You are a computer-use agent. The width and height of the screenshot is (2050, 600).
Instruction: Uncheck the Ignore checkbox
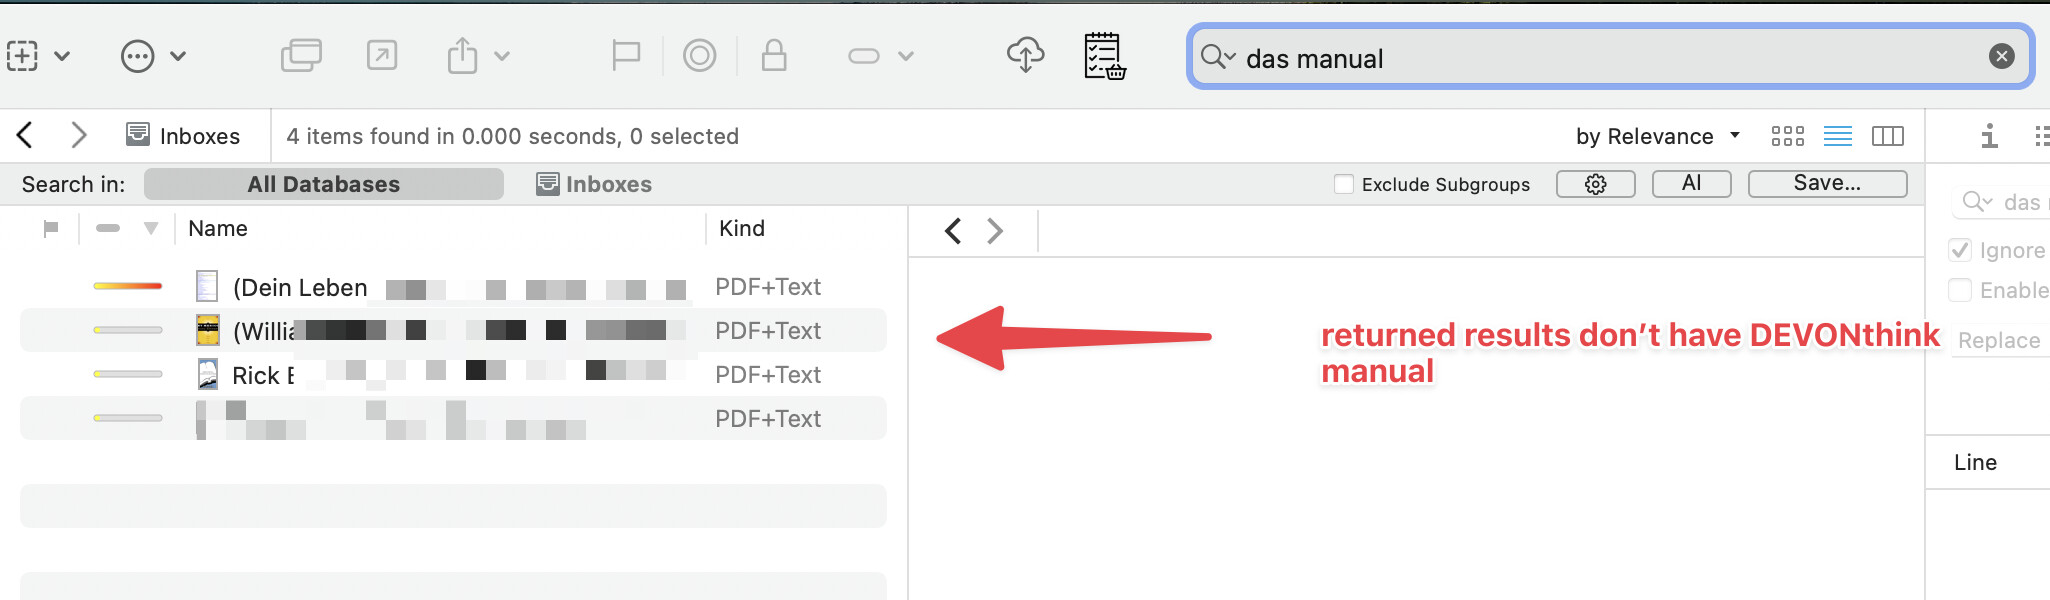(x=1960, y=250)
